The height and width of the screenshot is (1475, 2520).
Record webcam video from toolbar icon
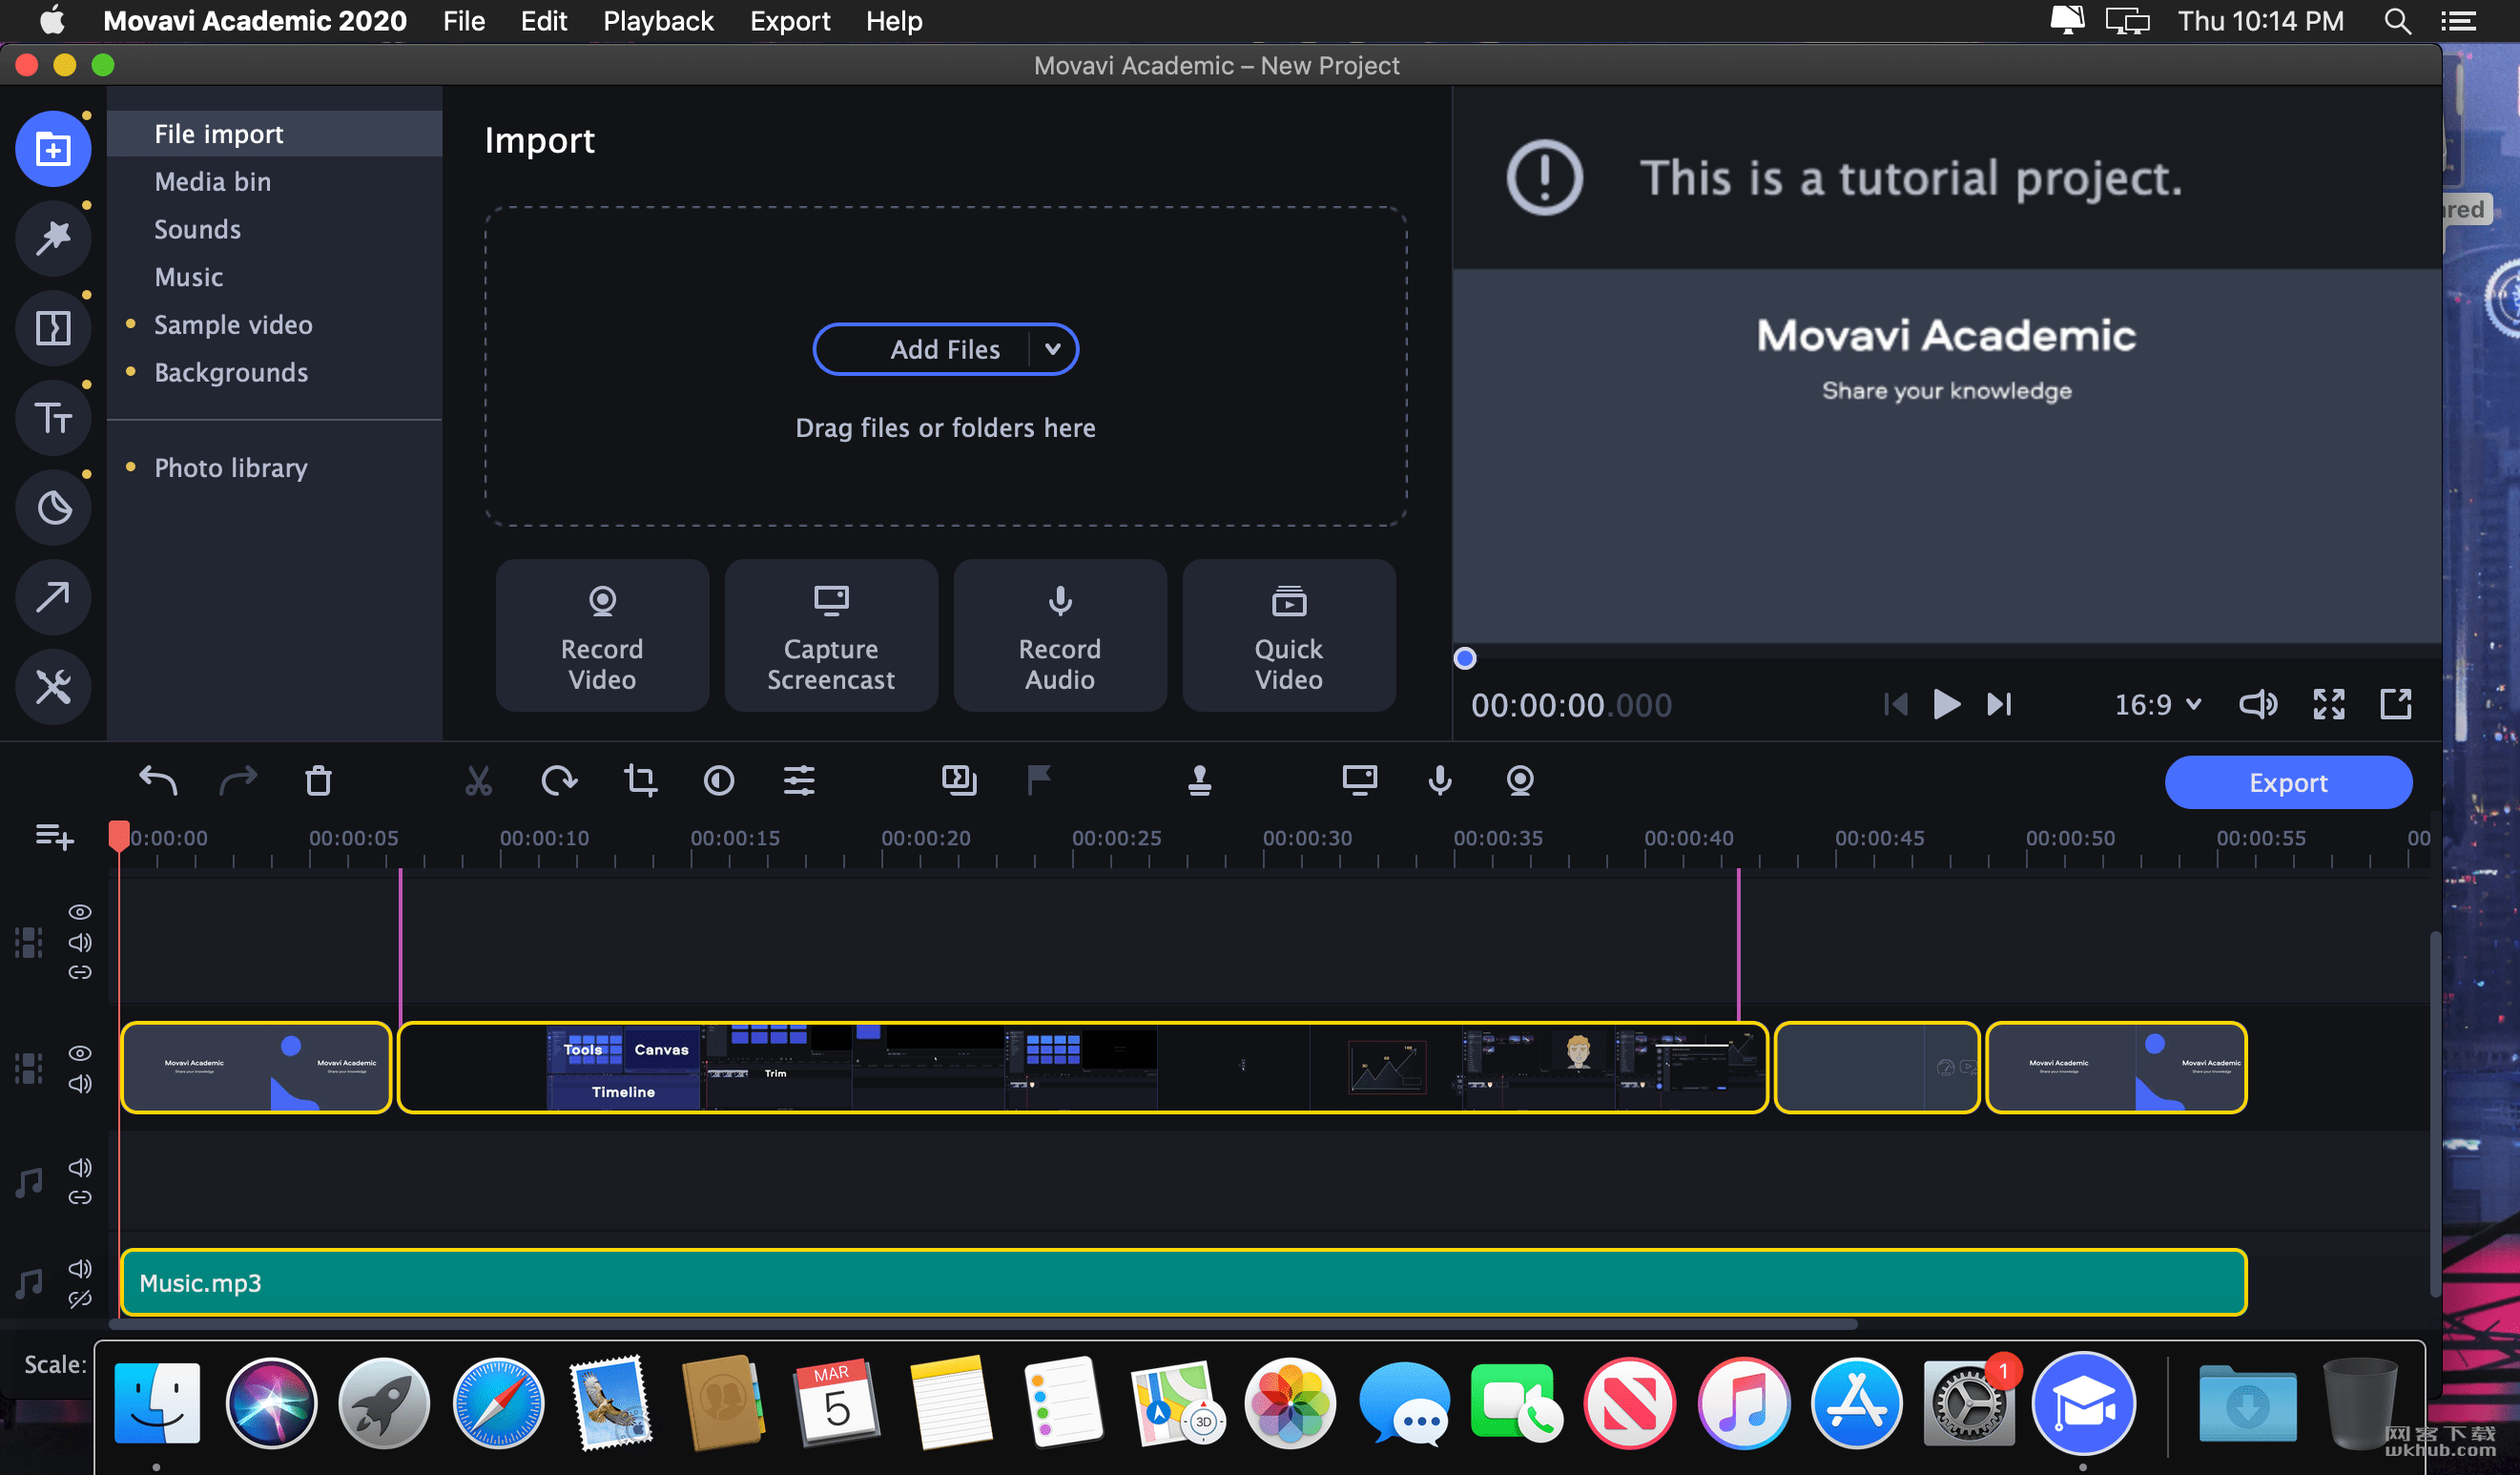(1520, 780)
